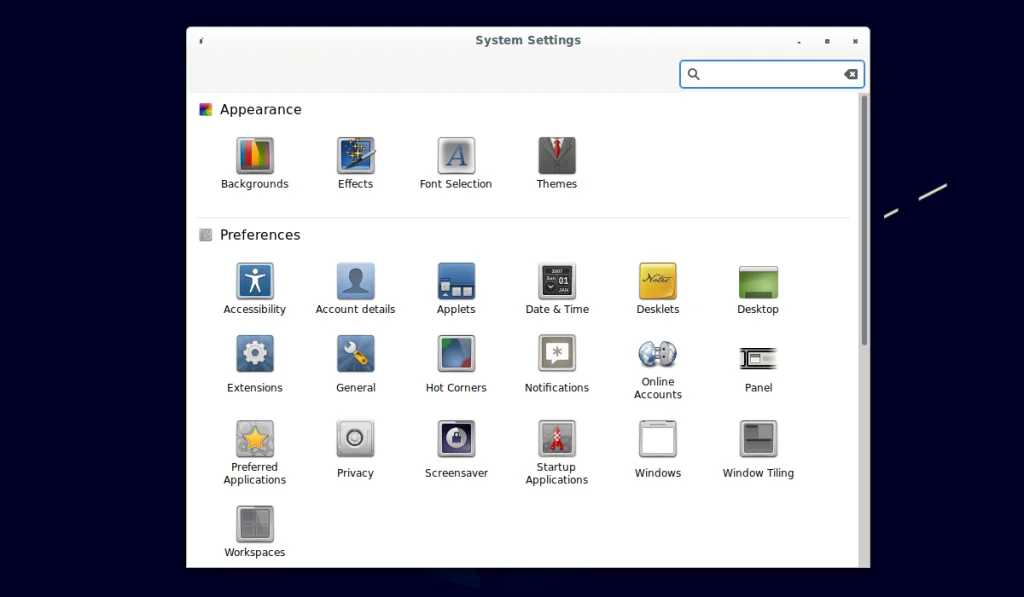Open the Extensions manager

click(255, 354)
